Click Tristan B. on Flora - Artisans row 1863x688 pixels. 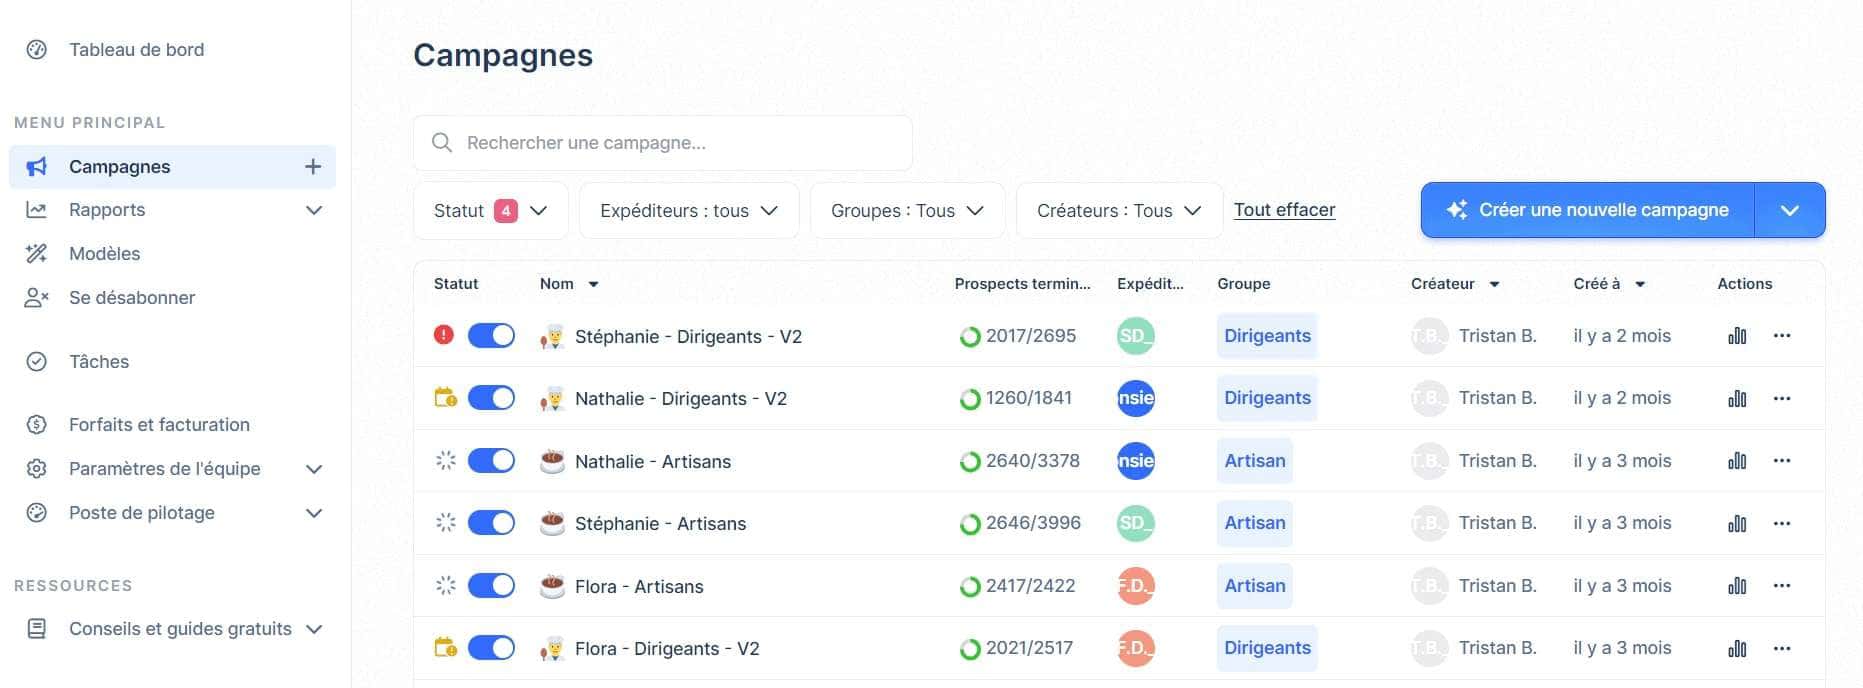(1497, 586)
